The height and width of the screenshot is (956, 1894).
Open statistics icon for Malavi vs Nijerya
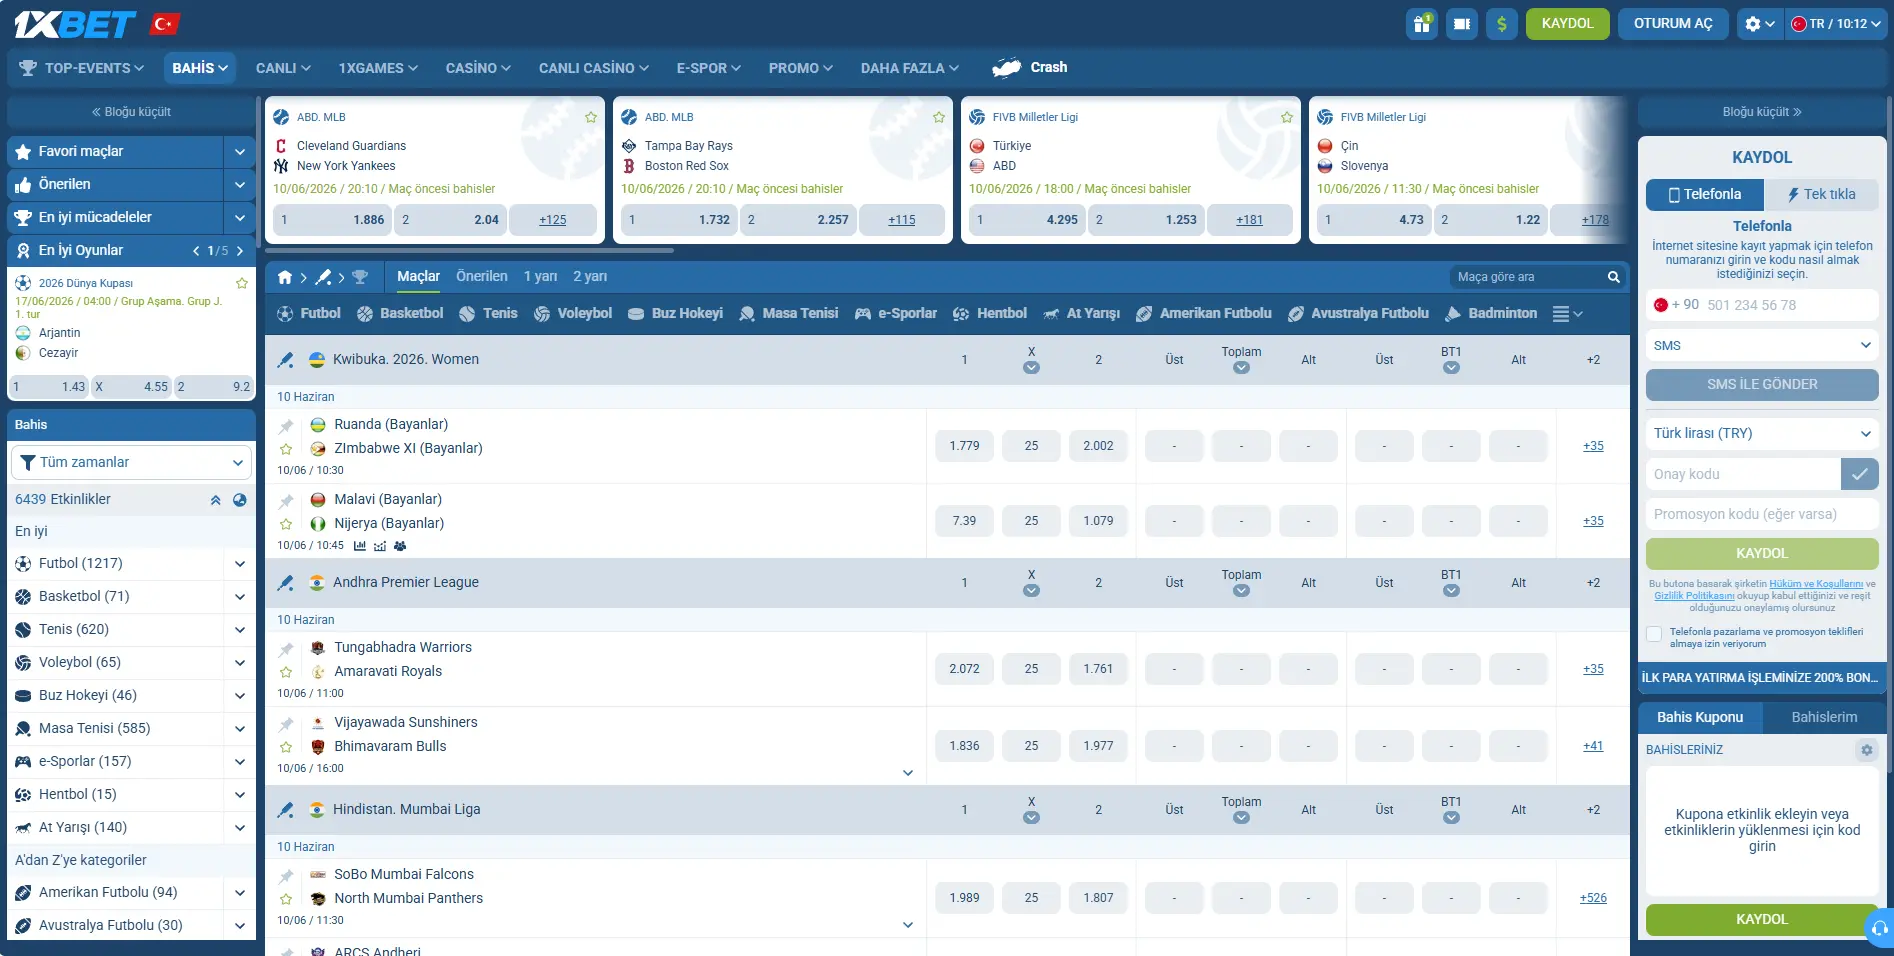[x=360, y=546]
